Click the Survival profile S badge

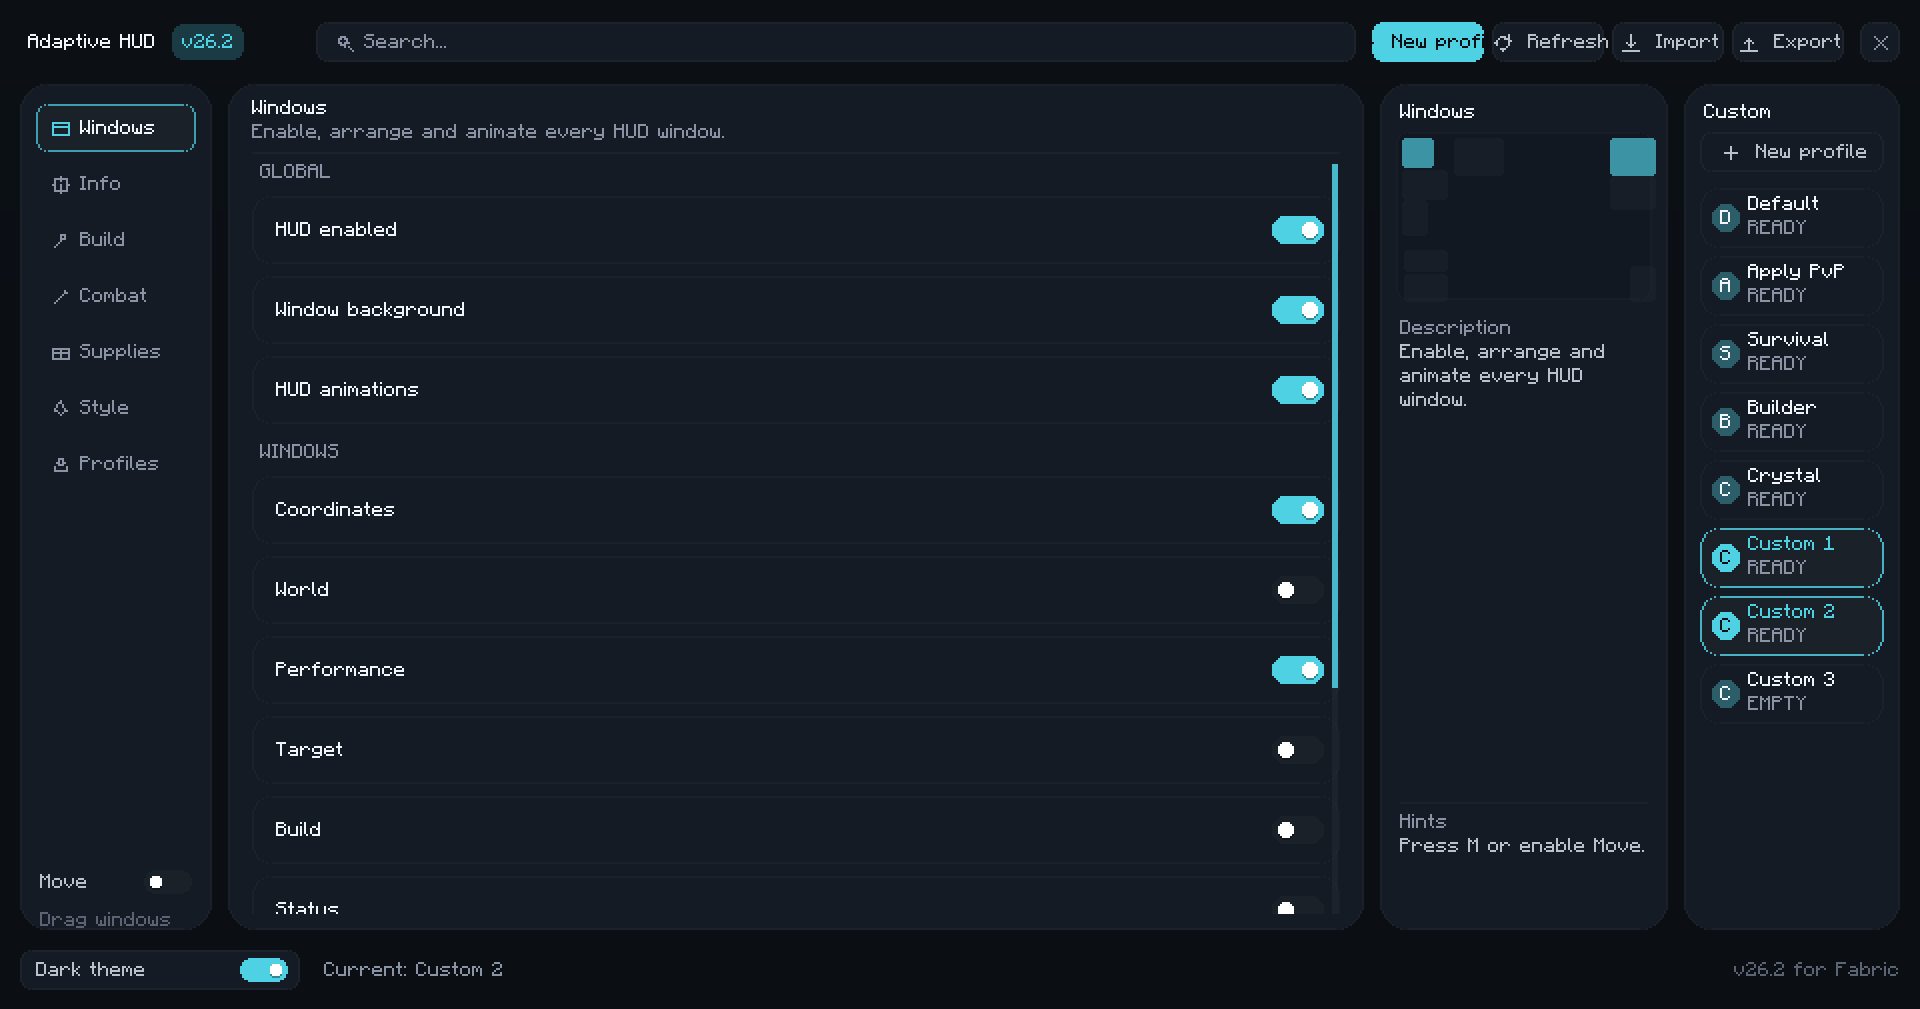[x=1725, y=353]
